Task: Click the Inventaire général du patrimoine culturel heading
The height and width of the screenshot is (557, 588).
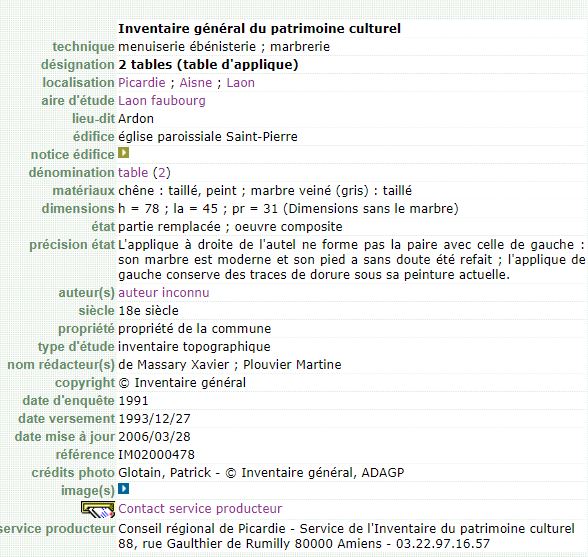Action: [x=260, y=29]
